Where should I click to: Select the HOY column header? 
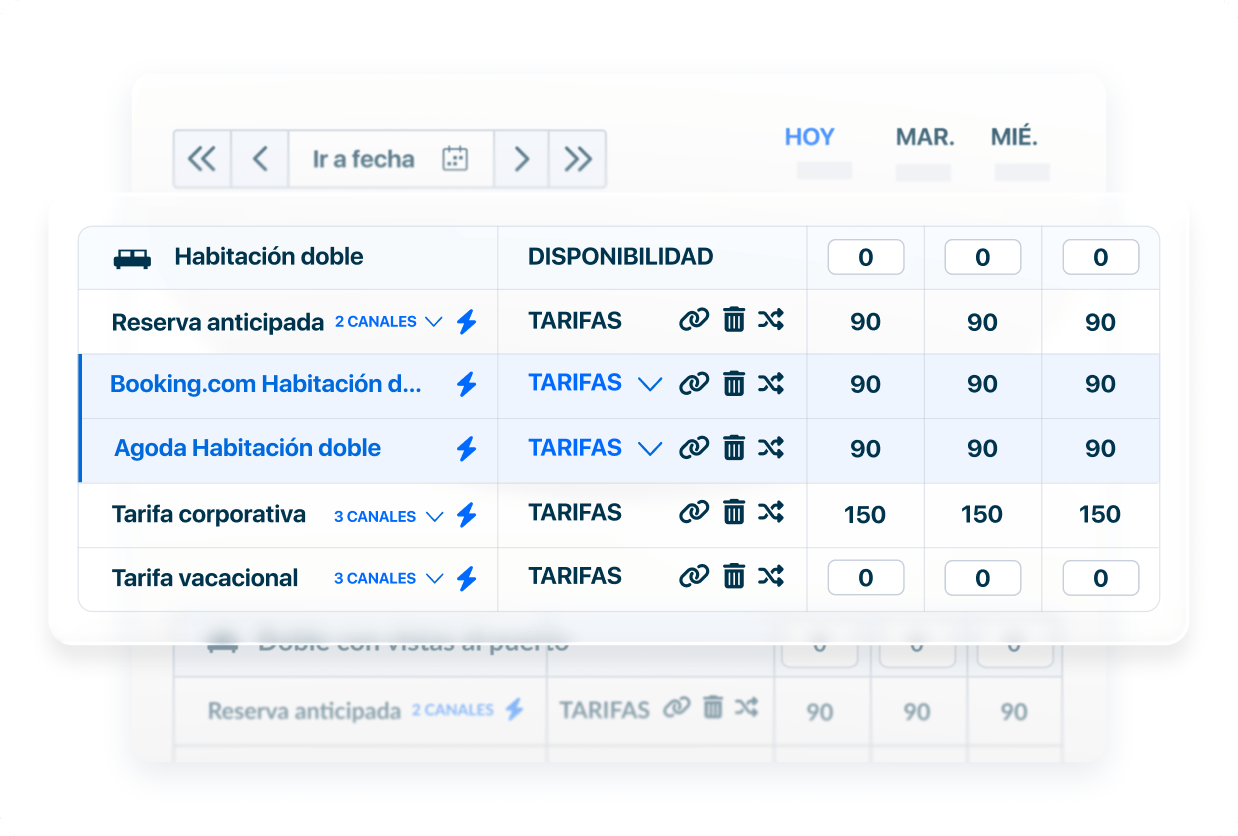[809, 137]
